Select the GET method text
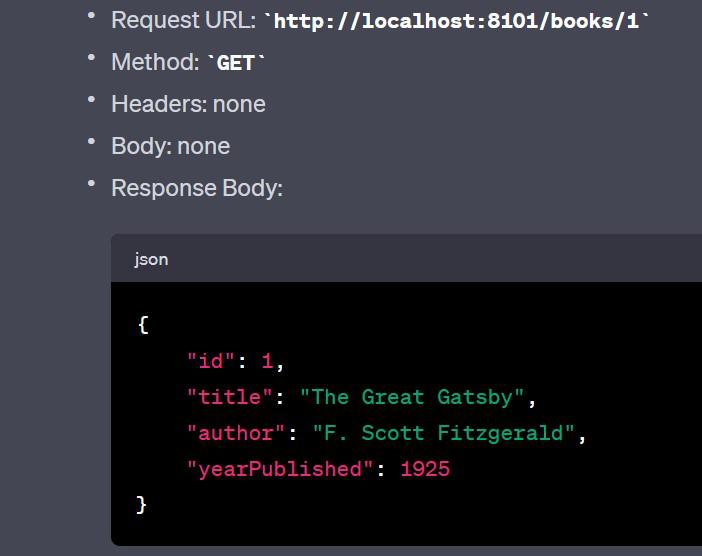The image size is (702, 556). 236,63
